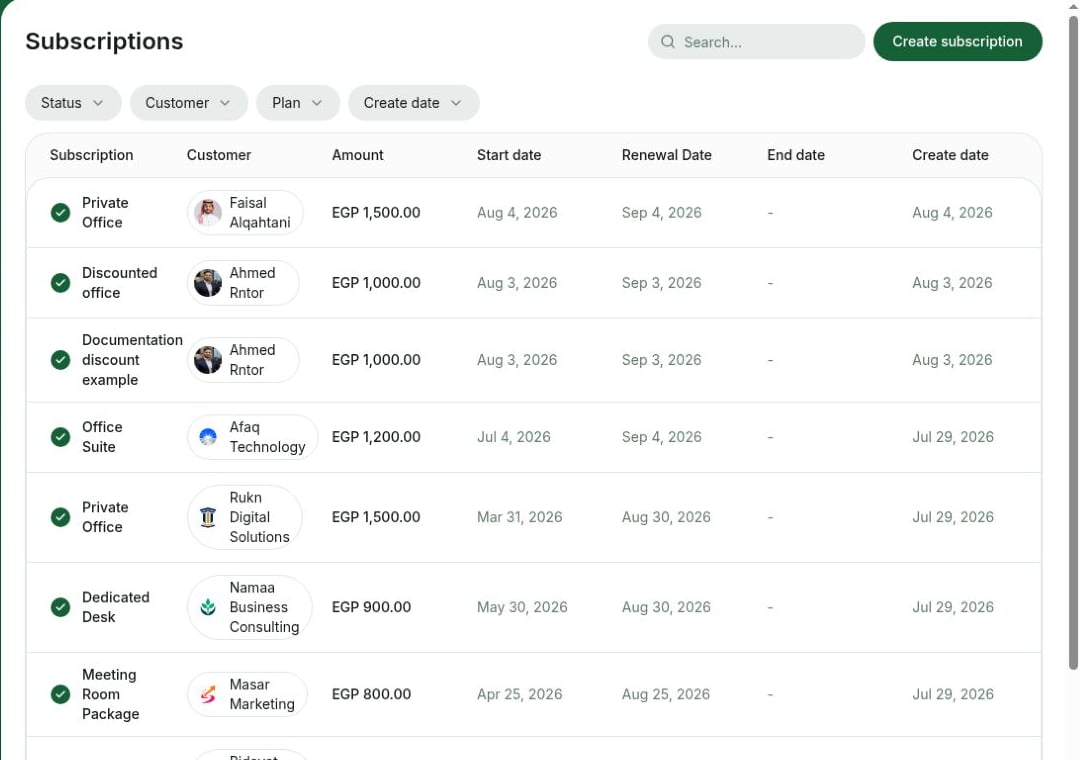Viewport: 1080px width, 760px height.
Task: Click status check icon for Dedicated Desk
Action: 61,607
